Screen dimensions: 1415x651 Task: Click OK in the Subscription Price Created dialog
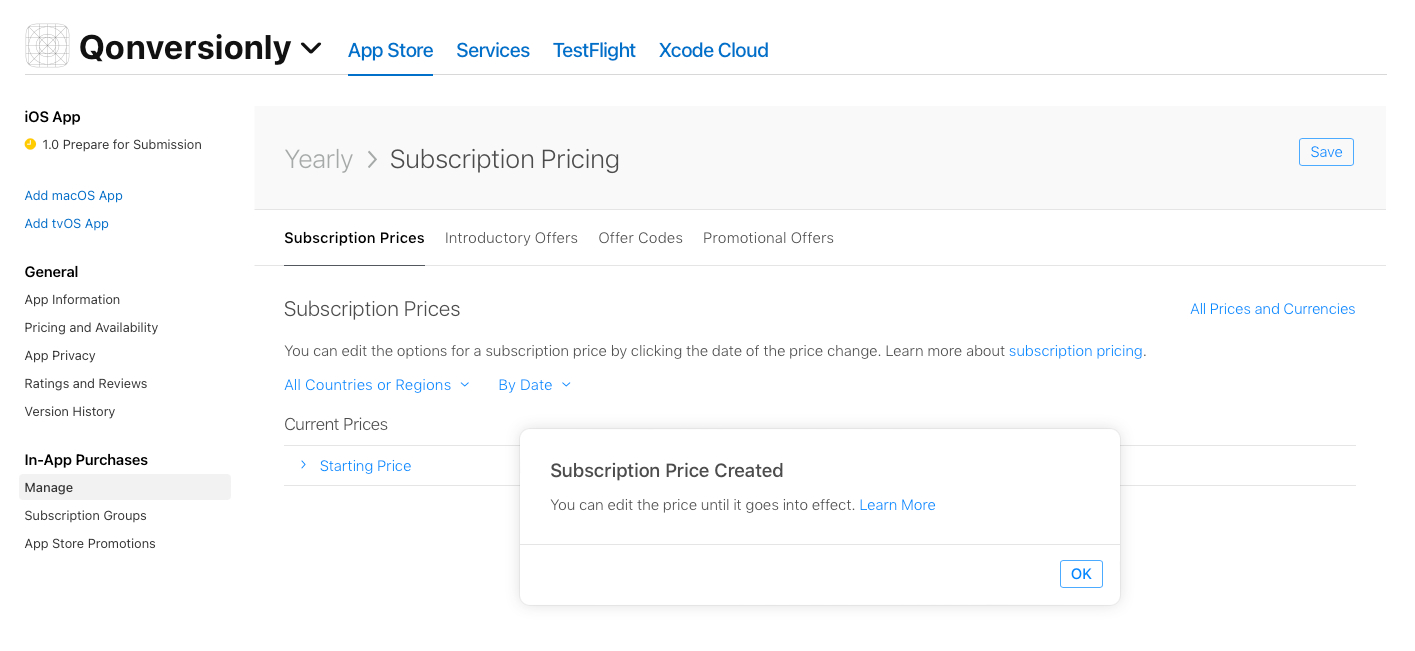pyautogui.click(x=1081, y=574)
